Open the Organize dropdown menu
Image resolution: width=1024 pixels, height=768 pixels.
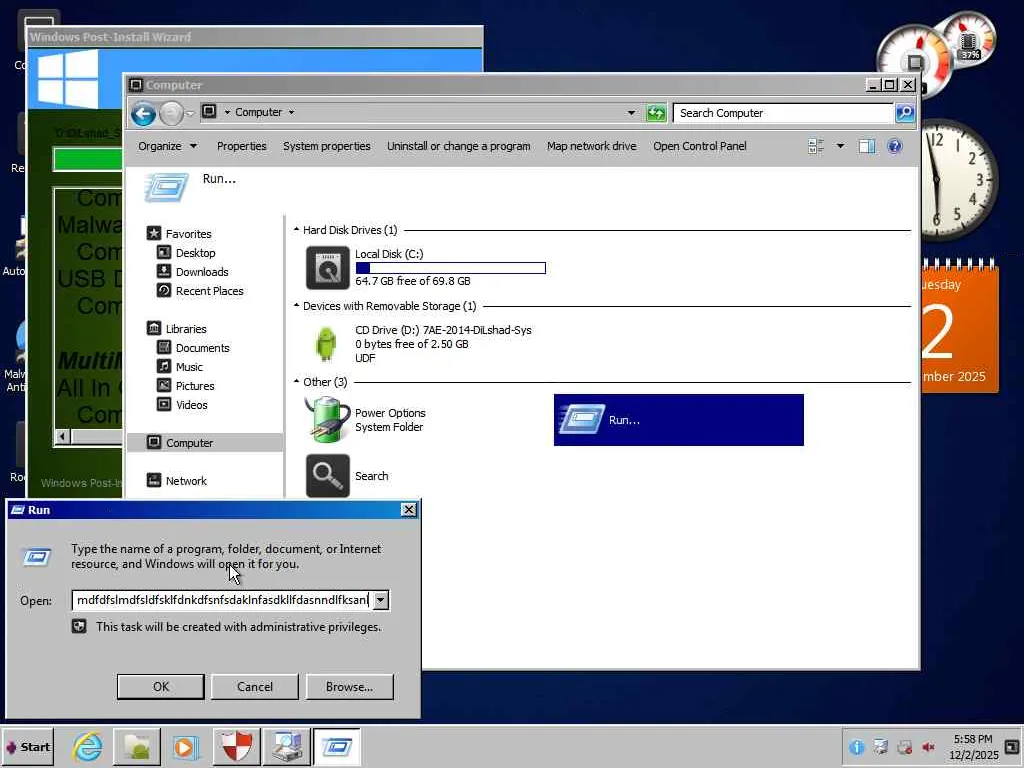point(167,146)
